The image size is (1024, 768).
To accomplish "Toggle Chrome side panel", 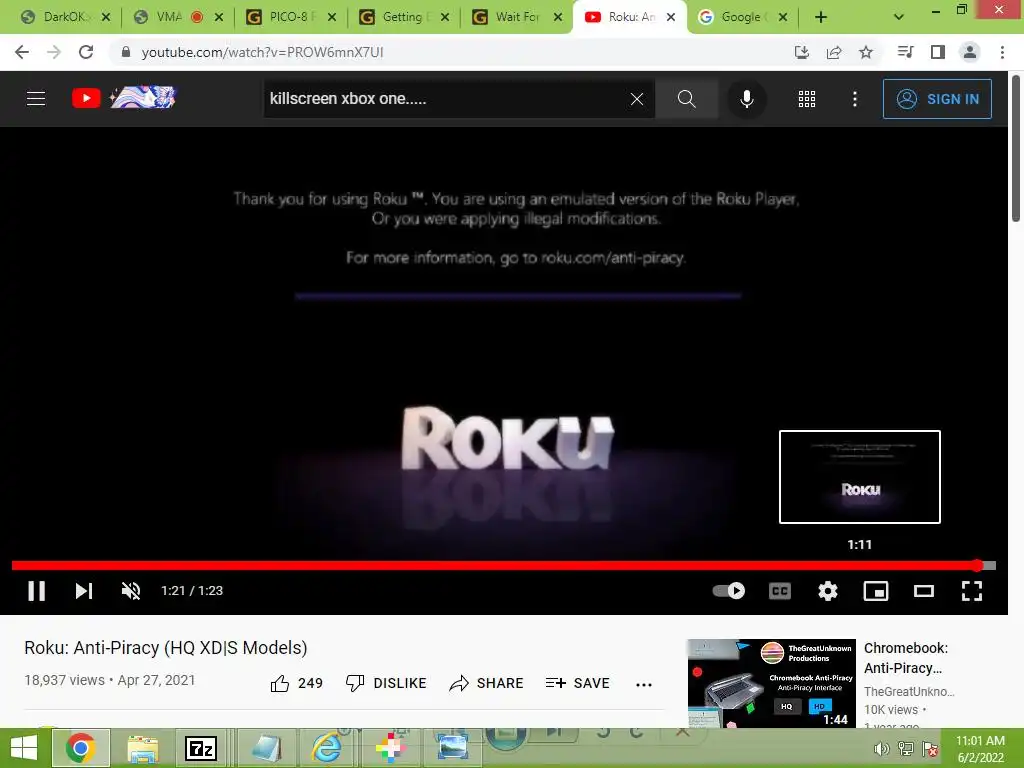I will pyautogui.click(x=938, y=52).
